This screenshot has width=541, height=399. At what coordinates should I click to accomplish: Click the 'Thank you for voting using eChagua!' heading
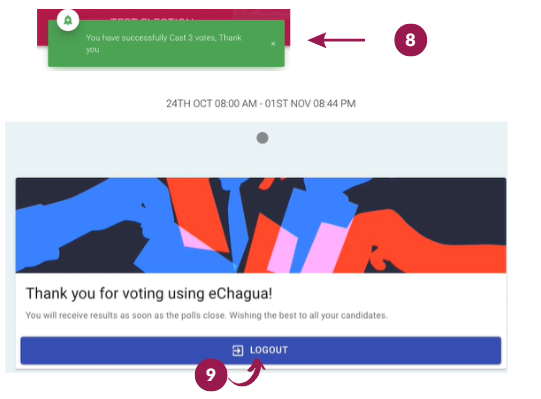(149, 294)
